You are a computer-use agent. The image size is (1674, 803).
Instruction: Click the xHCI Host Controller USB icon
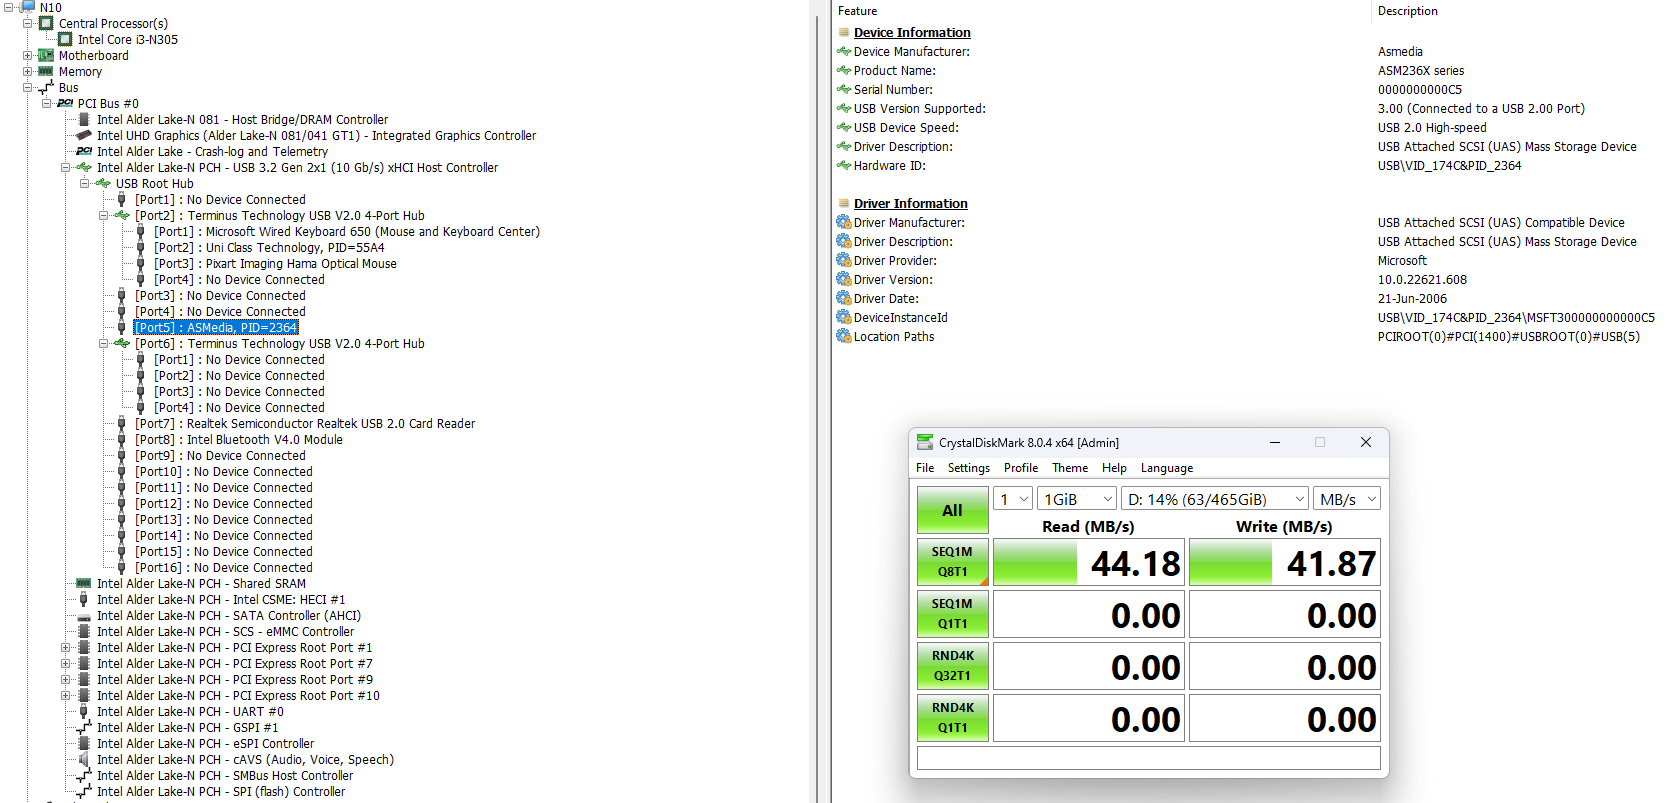[84, 168]
